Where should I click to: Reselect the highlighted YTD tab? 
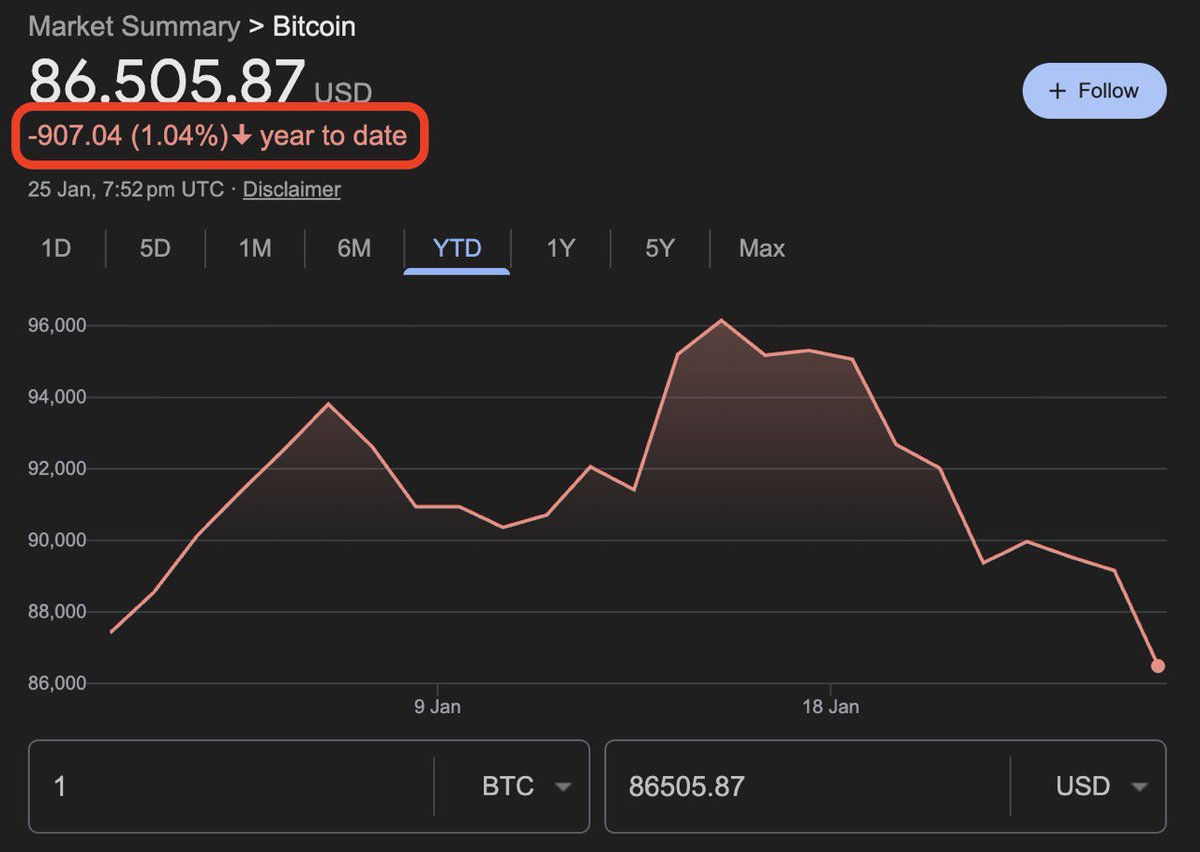pyautogui.click(x=456, y=249)
